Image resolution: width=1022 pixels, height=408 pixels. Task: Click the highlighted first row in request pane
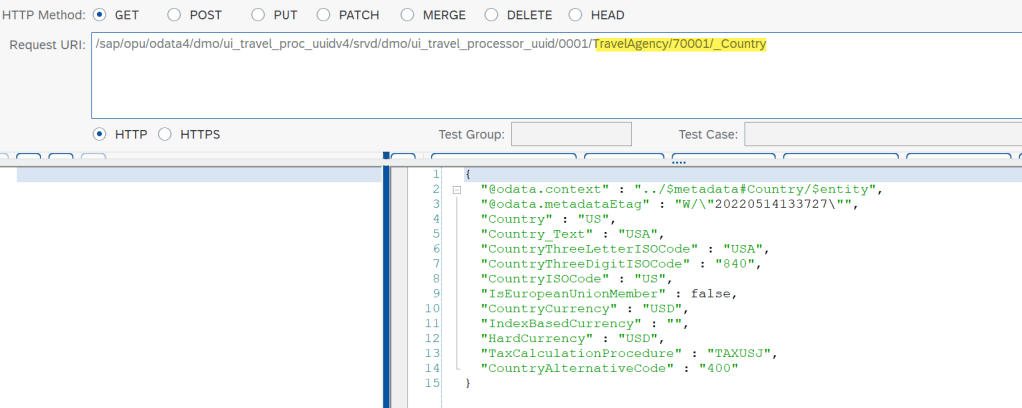click(x=200, y=174)
